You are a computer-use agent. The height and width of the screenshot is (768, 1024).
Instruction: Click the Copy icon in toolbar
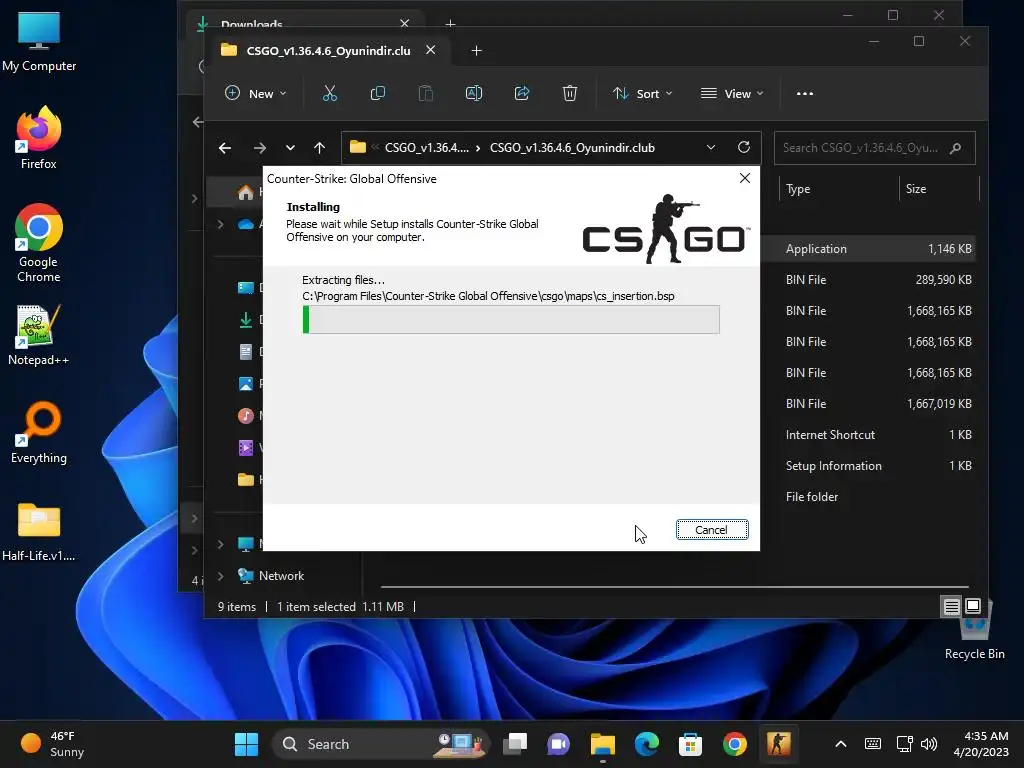pos(377,93)
